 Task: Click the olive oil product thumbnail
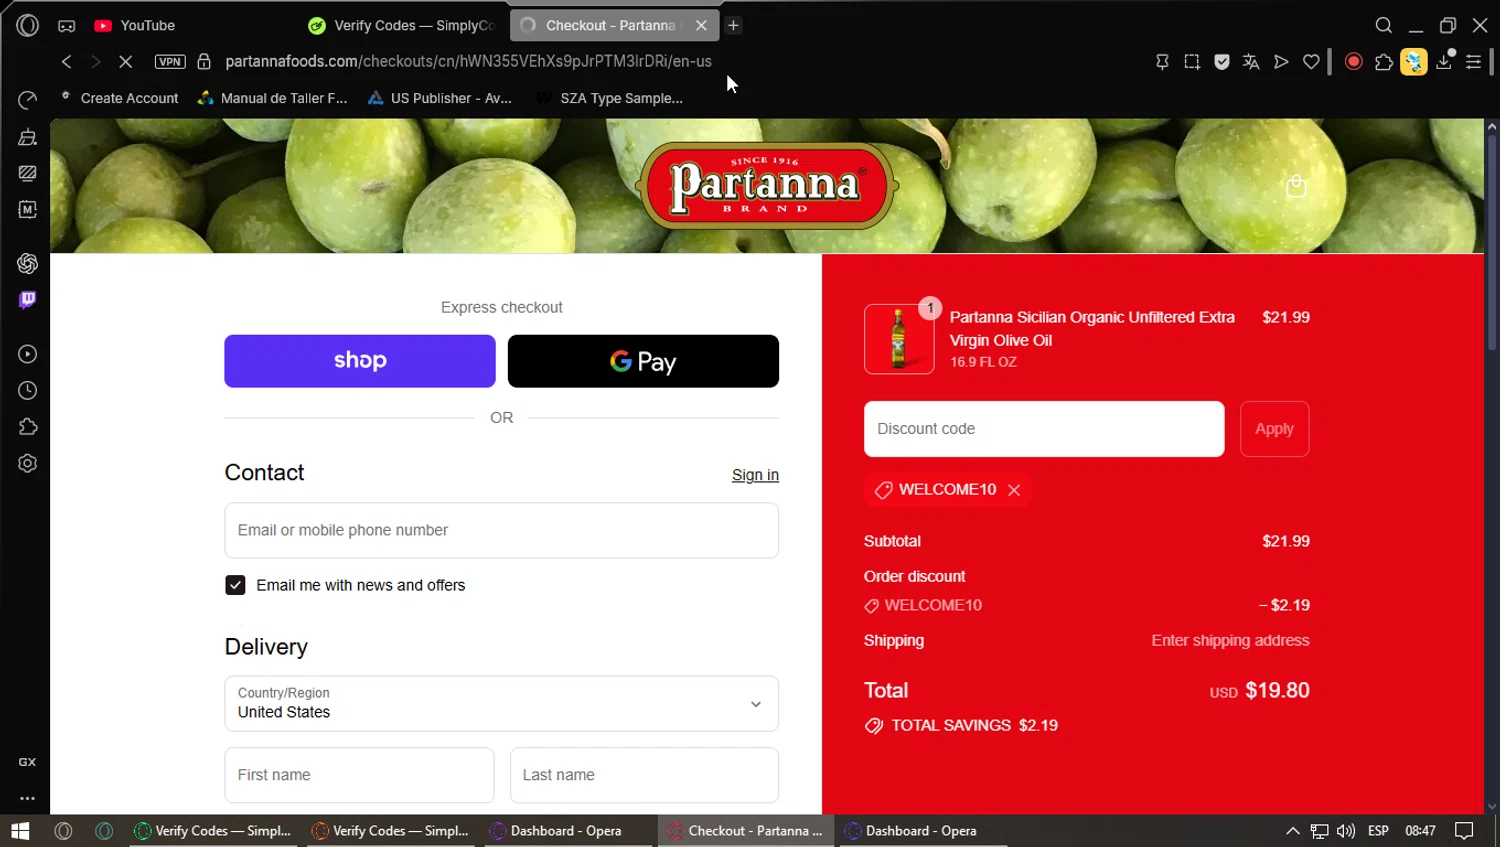(x=899, y=339)
